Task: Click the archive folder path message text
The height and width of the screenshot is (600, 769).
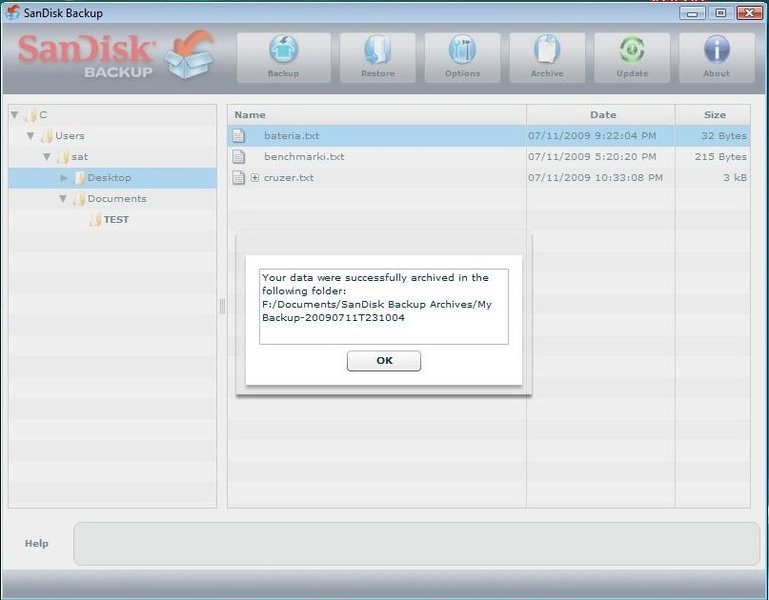Action: pyautogui.click(x=377, y=297)
